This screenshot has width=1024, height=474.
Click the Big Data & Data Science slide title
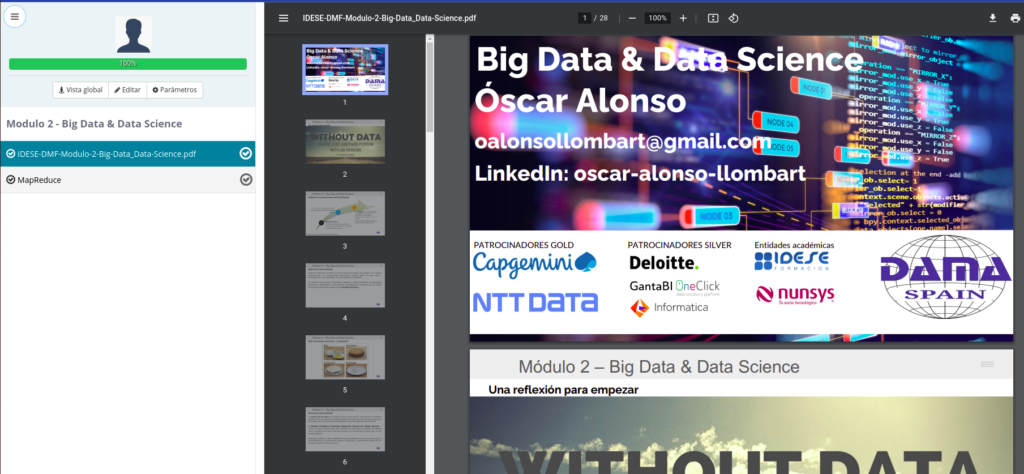coord(670,59)
